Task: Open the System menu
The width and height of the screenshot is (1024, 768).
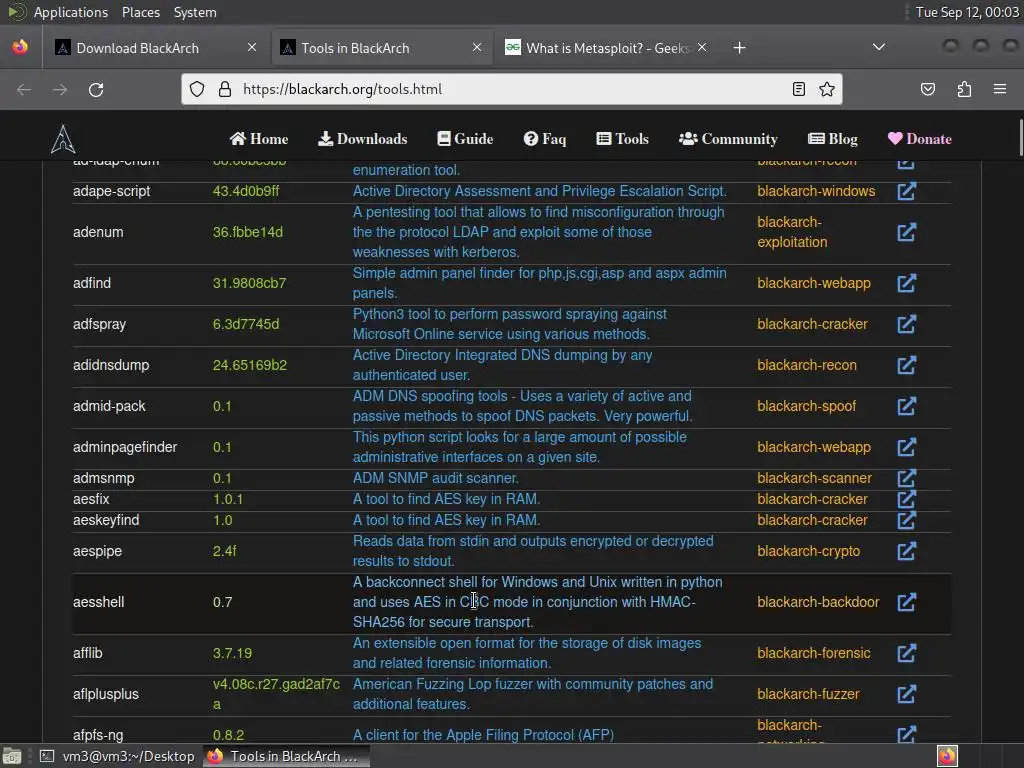Action: [x=195, y=12]
